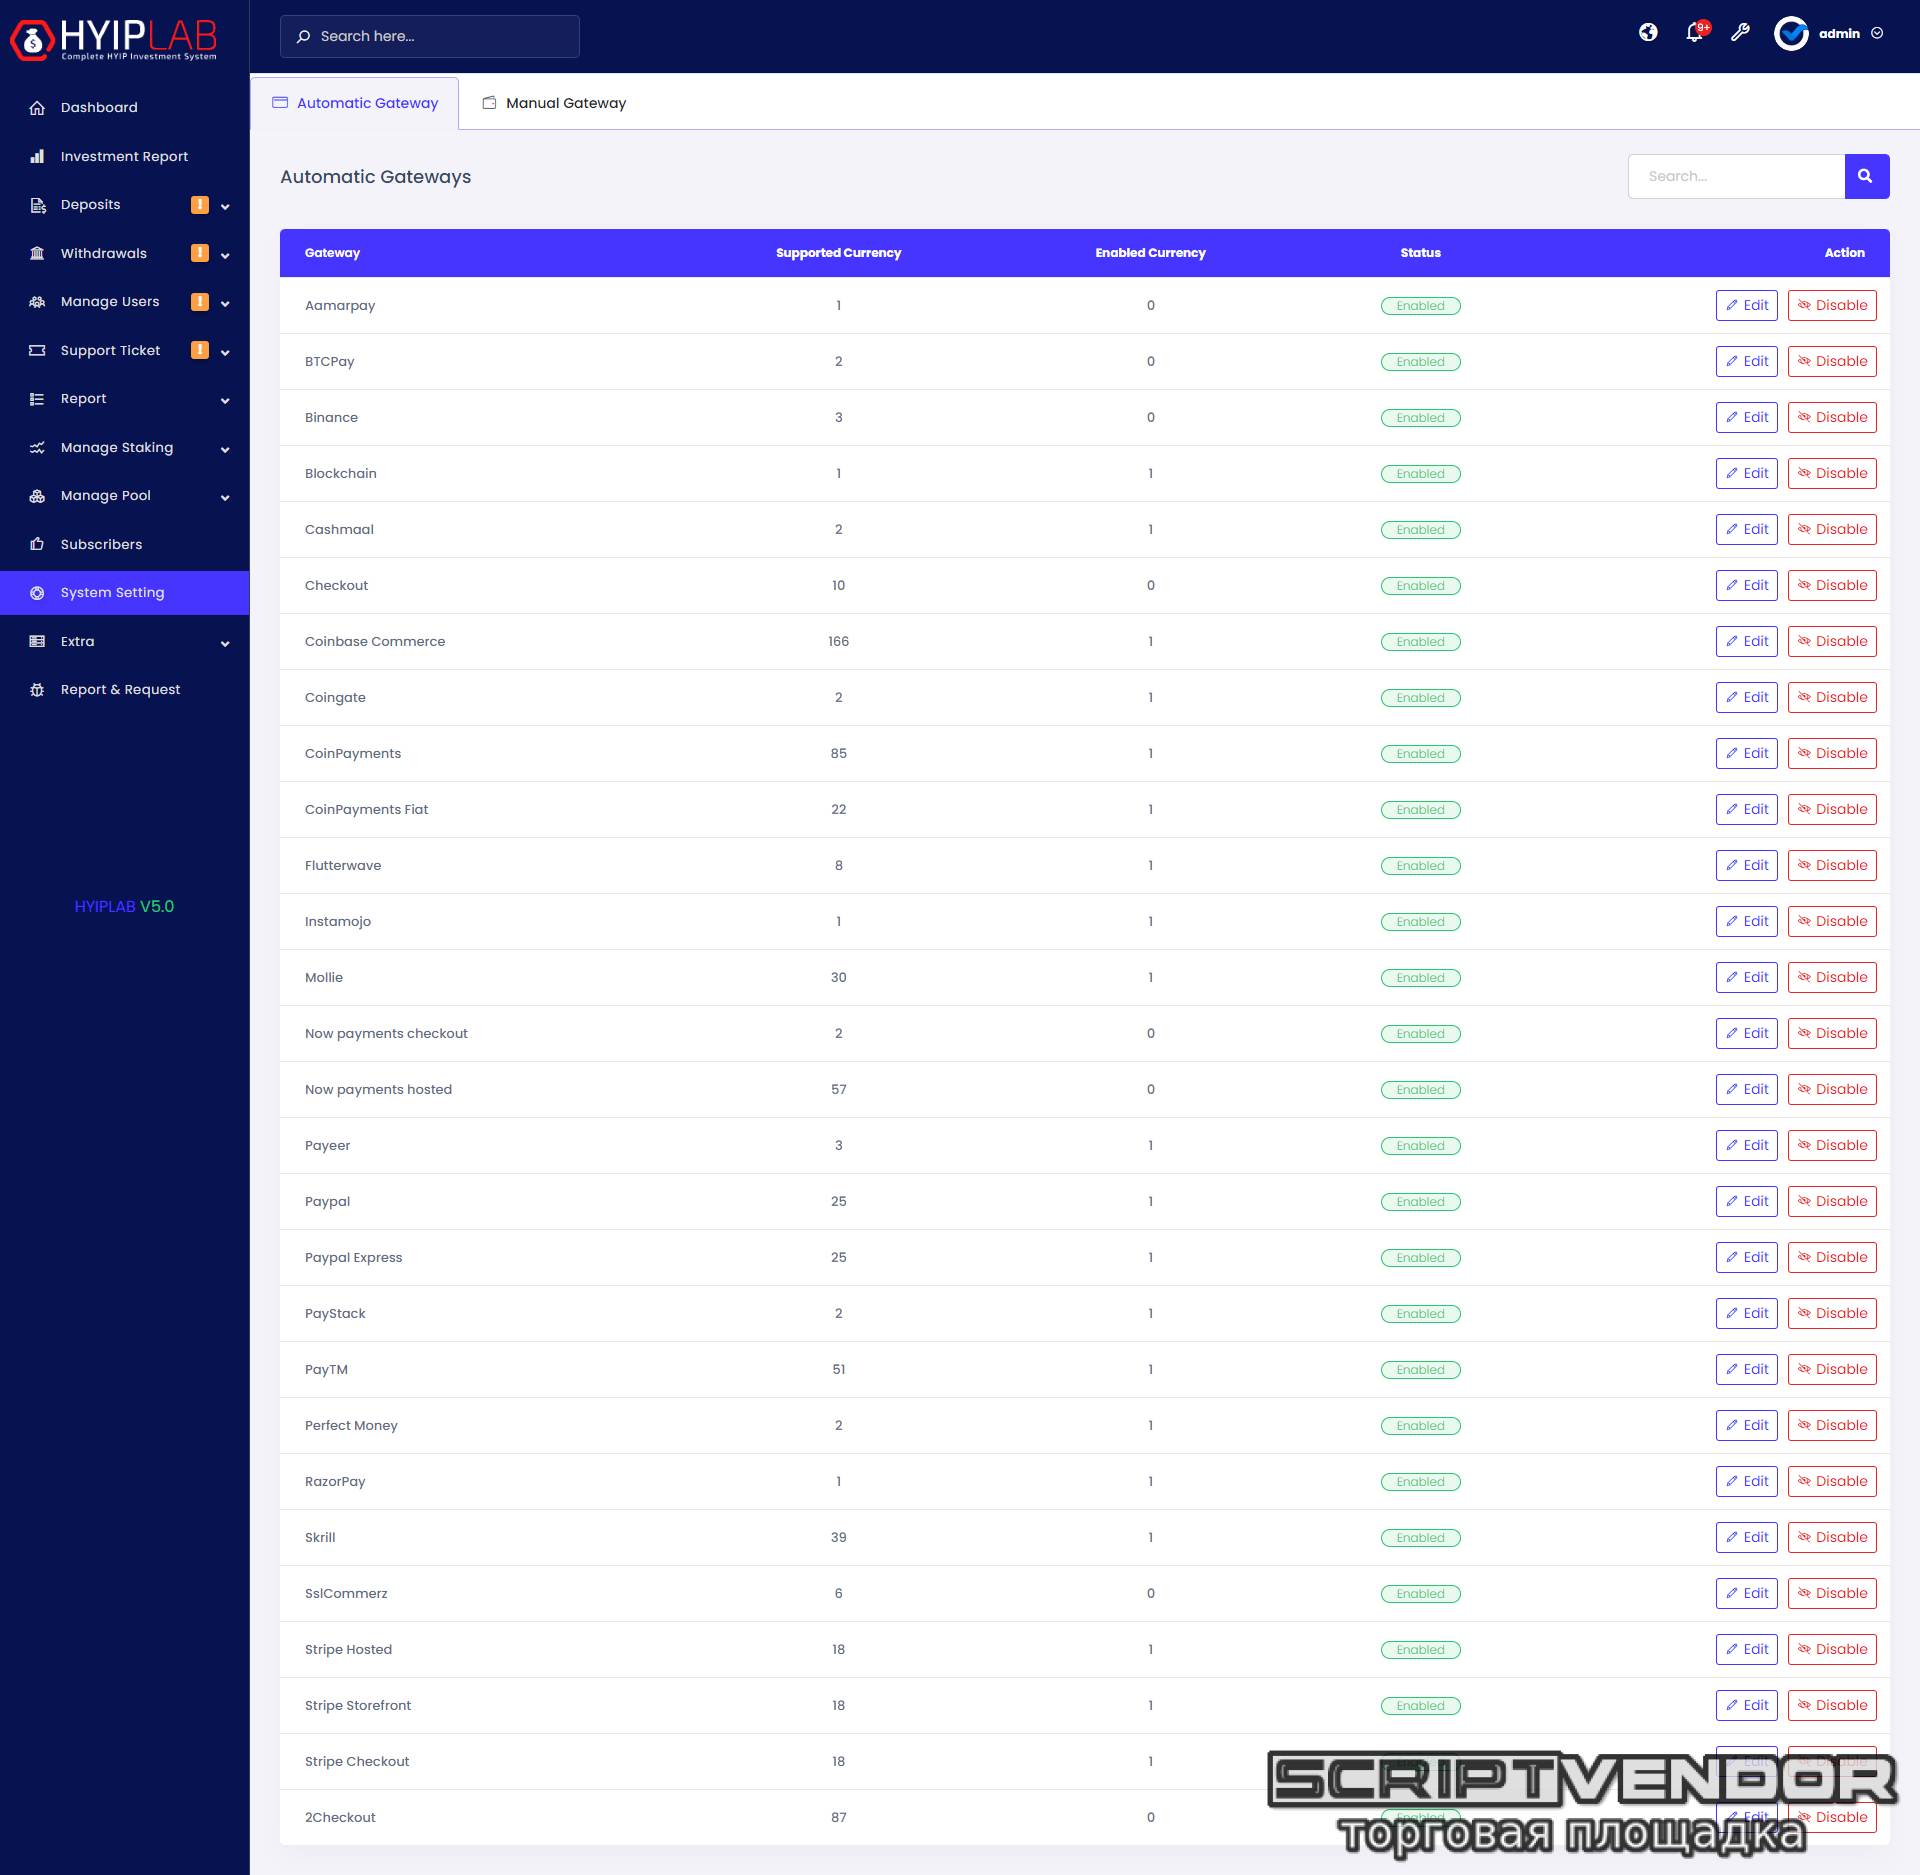Click the gateway table Search input

[x=1736, y=176]
